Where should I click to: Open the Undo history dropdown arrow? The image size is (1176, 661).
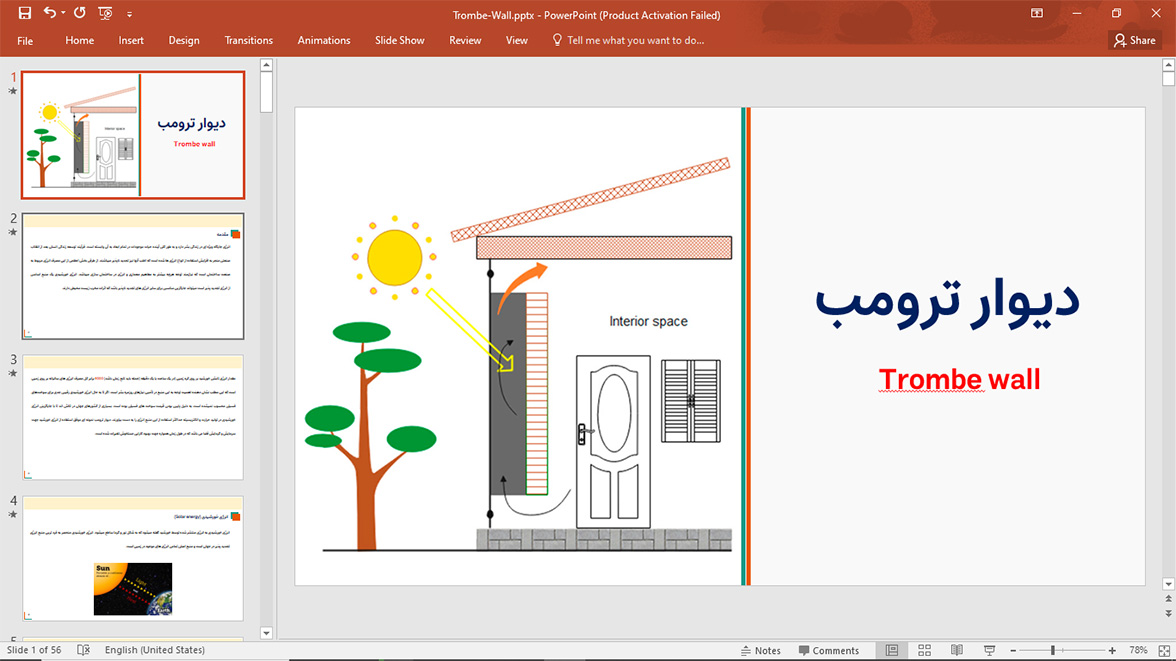point(63,13)
